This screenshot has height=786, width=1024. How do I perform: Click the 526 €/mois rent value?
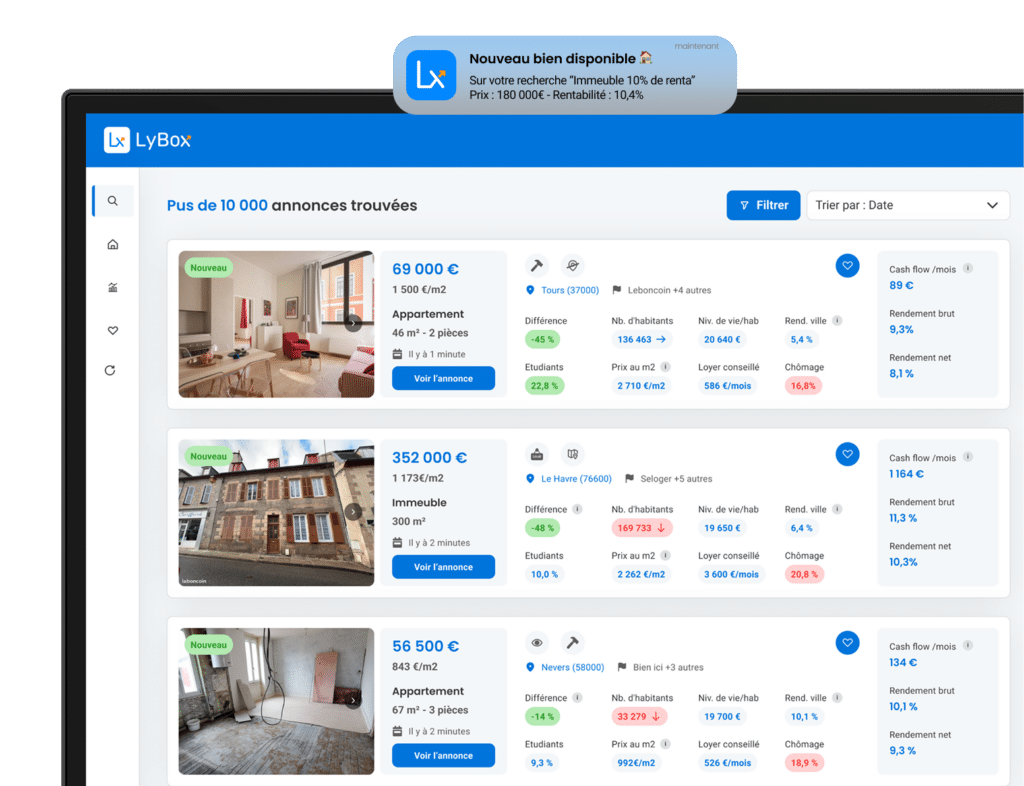click(x=728, y=763)
